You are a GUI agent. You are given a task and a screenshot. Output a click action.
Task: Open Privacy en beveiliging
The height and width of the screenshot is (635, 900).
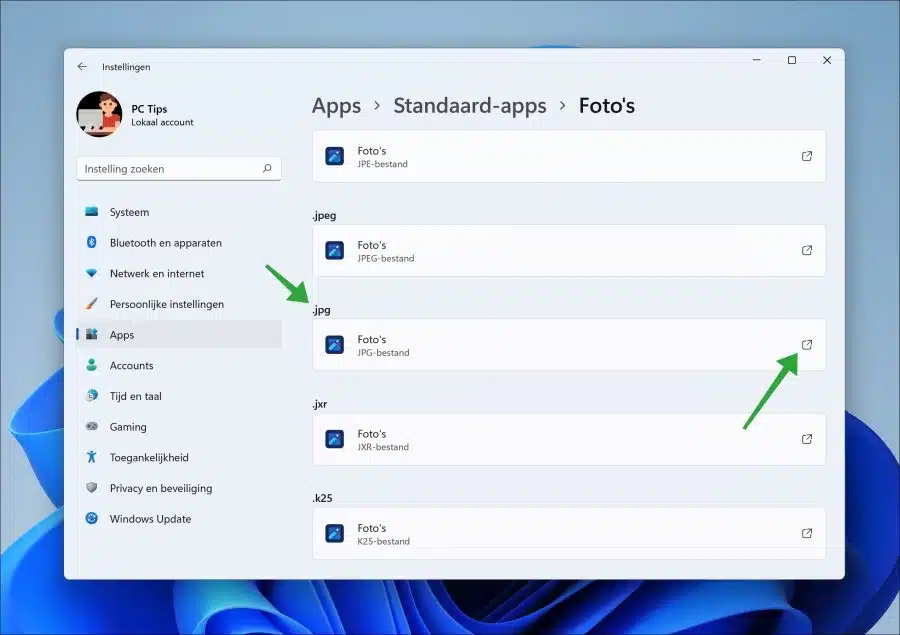tap(179, 488)
